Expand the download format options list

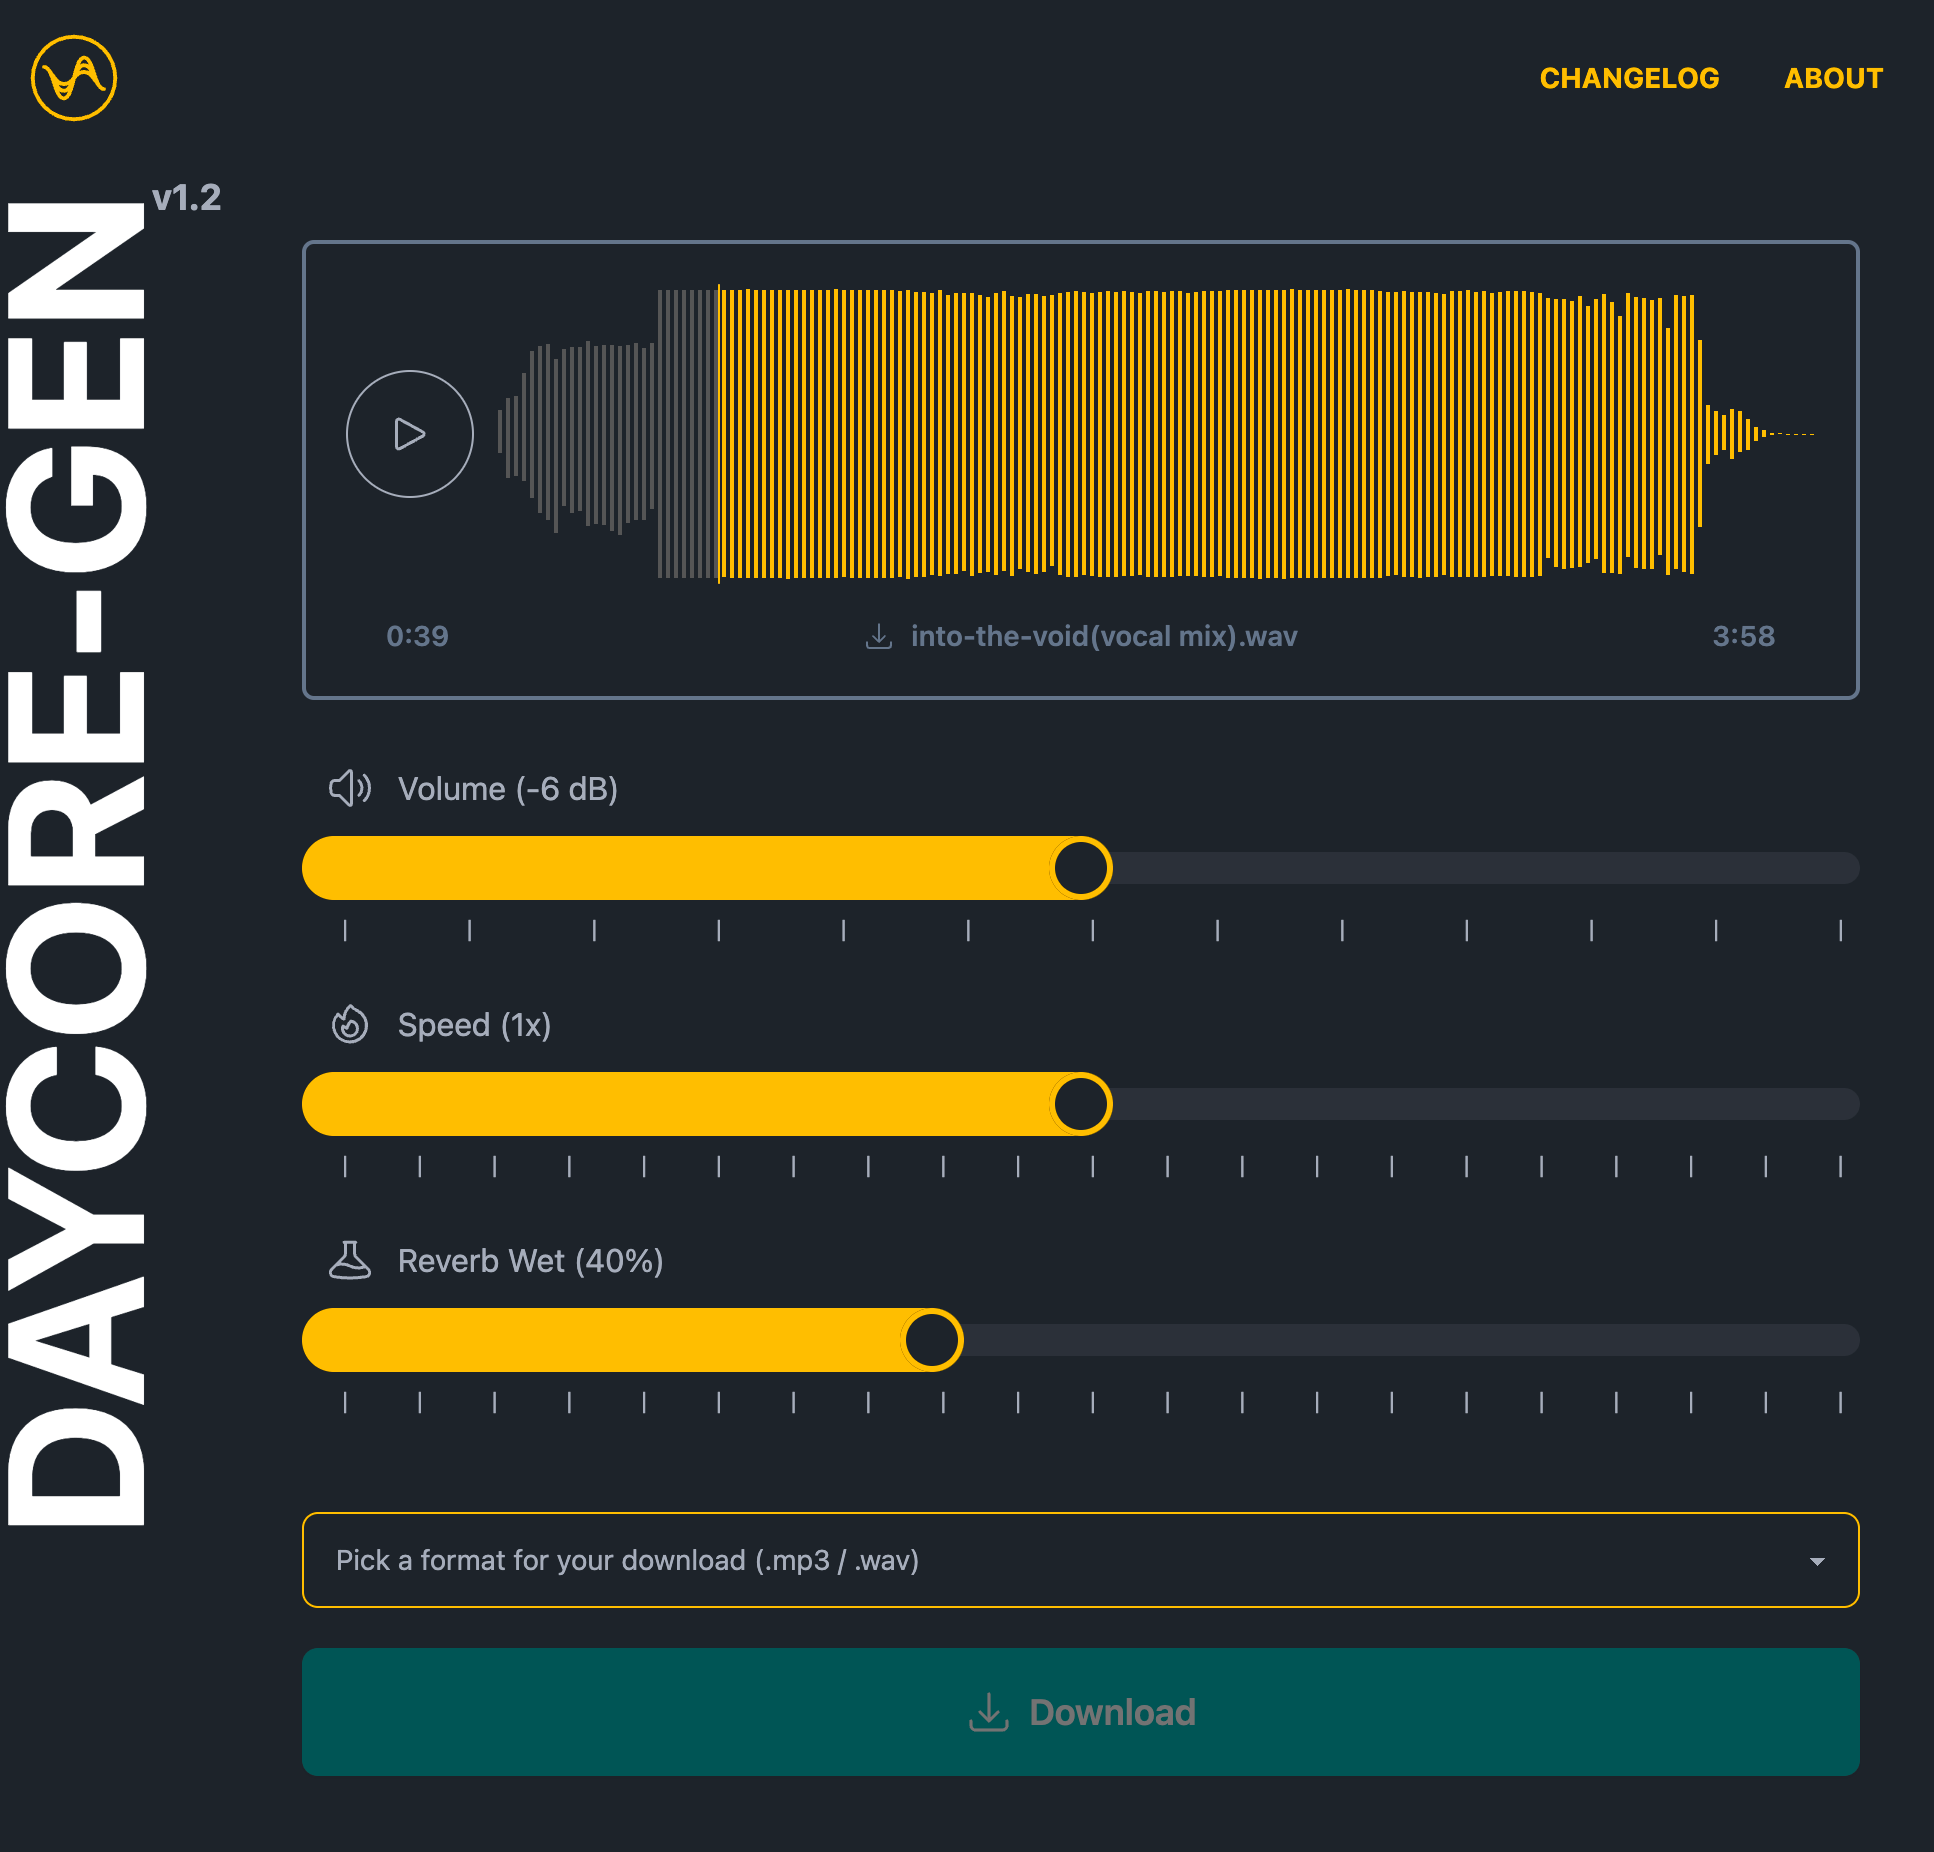[1080, 1560]
